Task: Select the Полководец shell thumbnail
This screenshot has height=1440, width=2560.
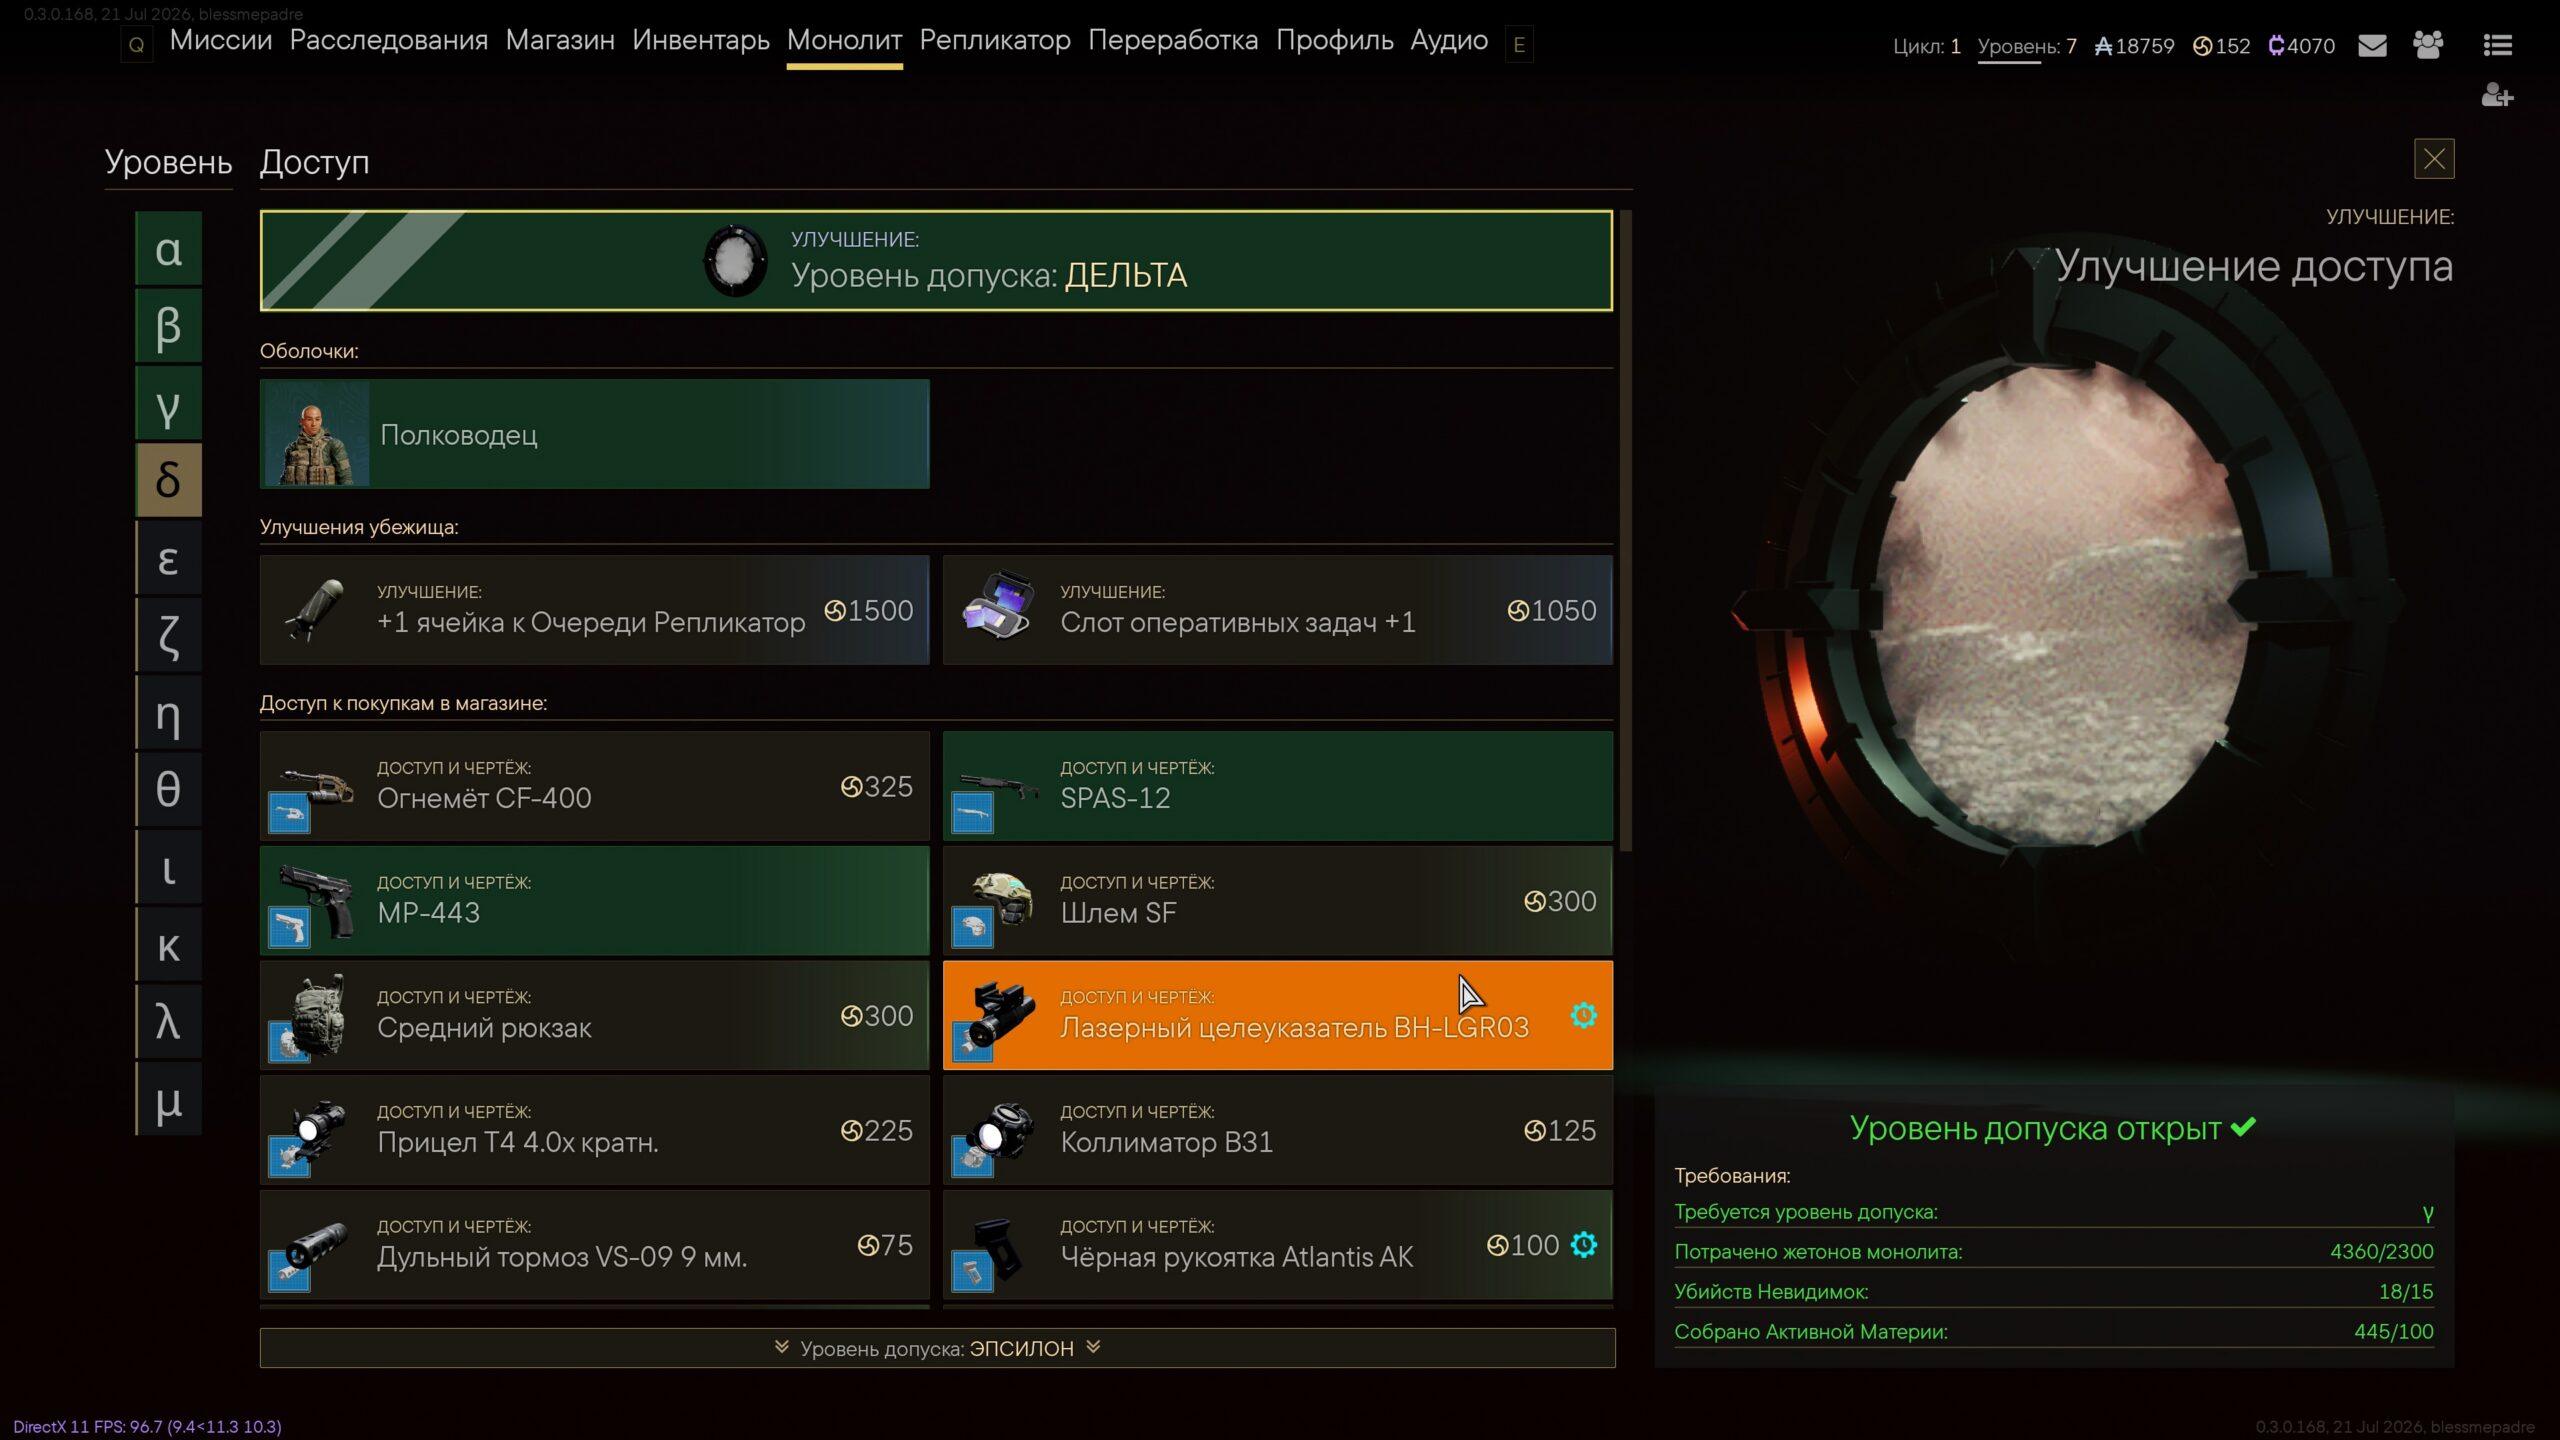Action: [x=316, y=434]
